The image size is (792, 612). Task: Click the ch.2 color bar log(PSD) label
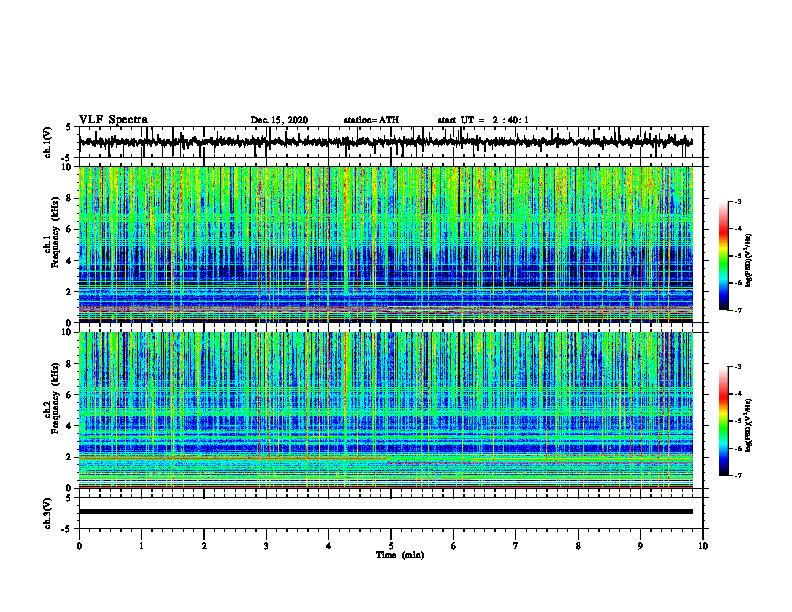(x=749, y=425)
